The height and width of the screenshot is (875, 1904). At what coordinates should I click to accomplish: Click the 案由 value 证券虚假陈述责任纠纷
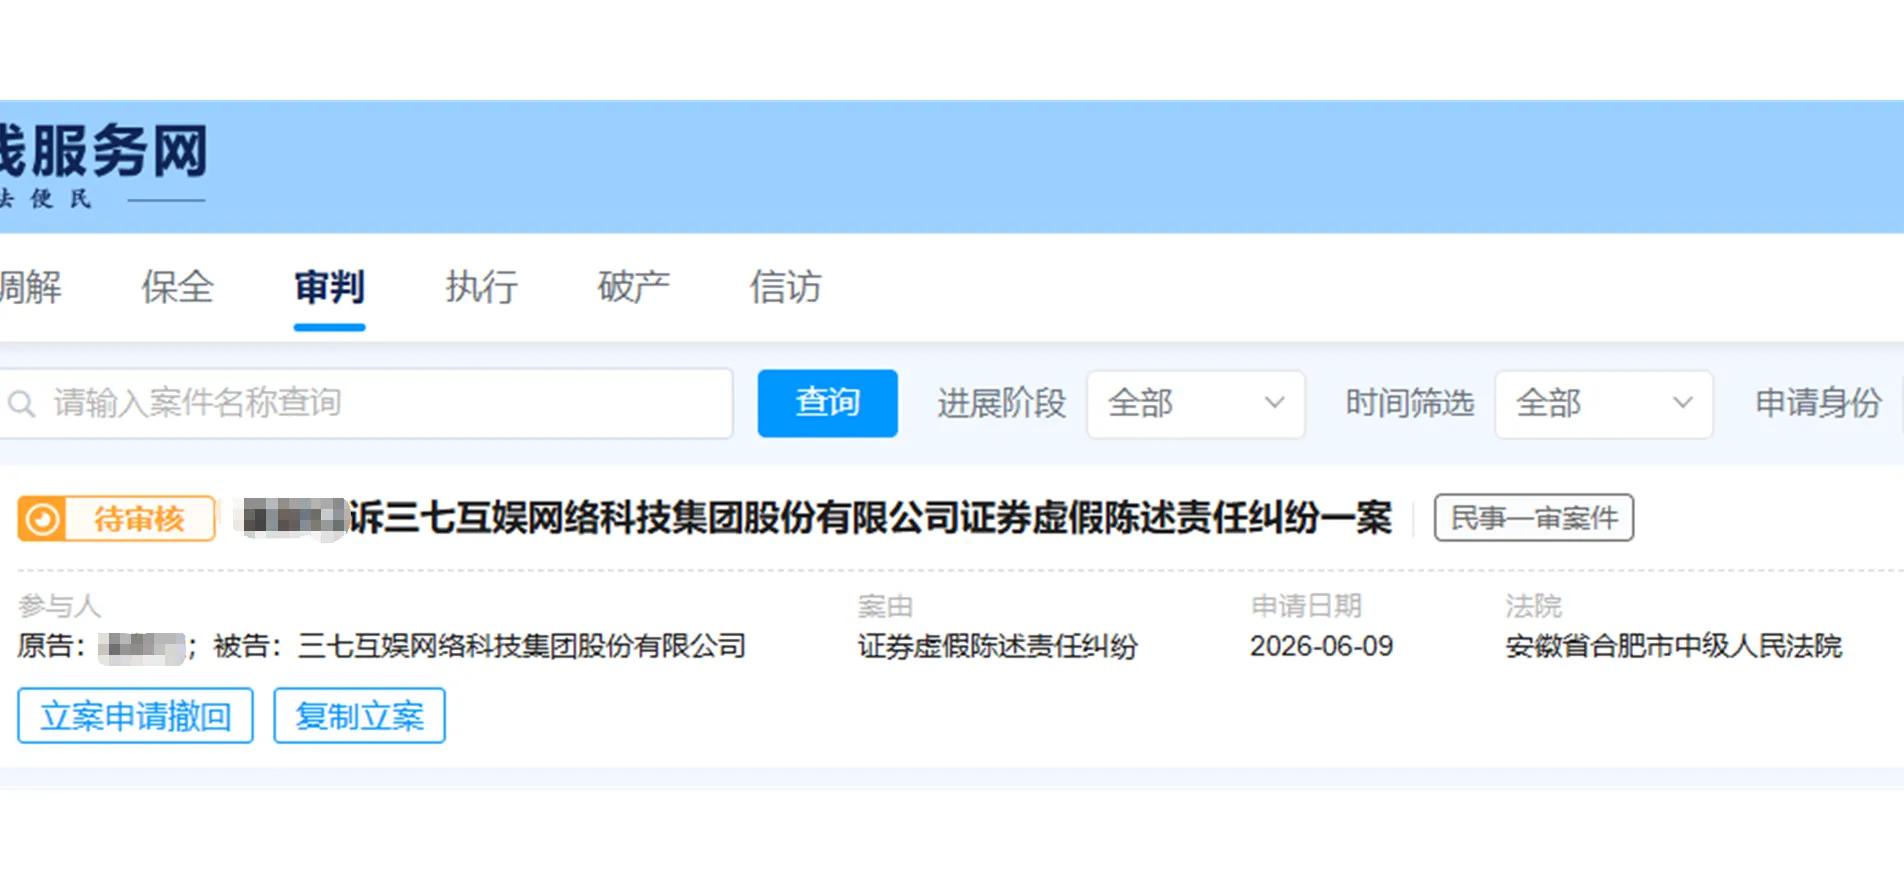point(997,646)
